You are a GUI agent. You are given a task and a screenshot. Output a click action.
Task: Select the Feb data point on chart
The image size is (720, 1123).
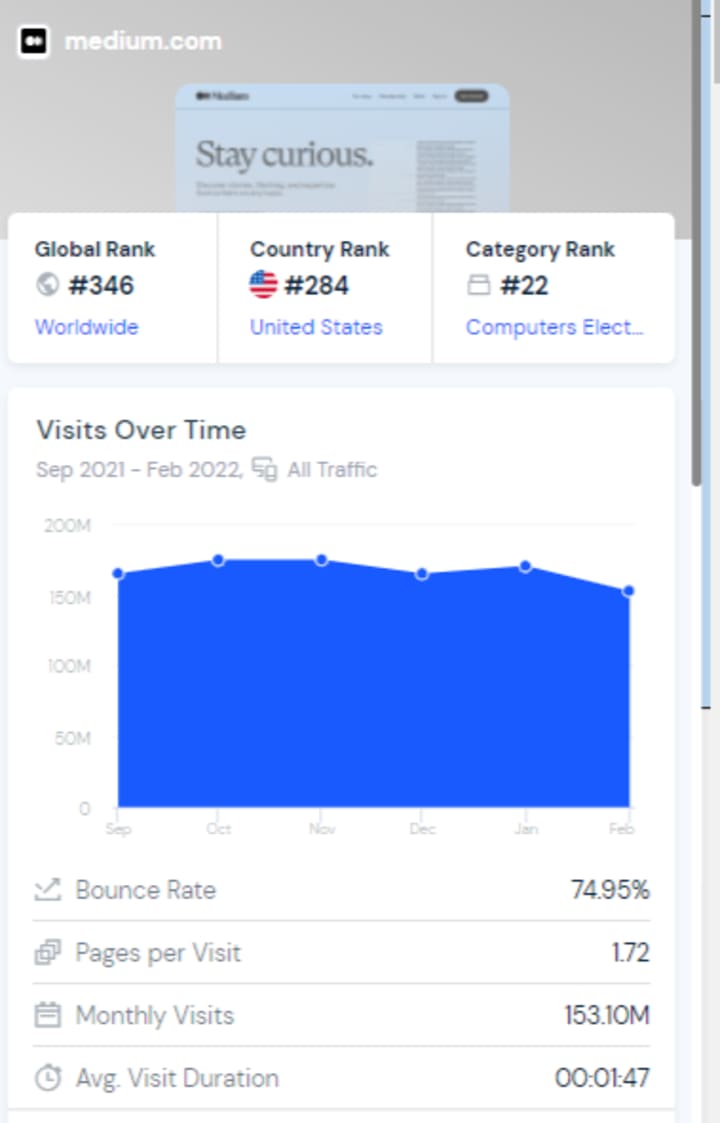(x=628, y=592)
